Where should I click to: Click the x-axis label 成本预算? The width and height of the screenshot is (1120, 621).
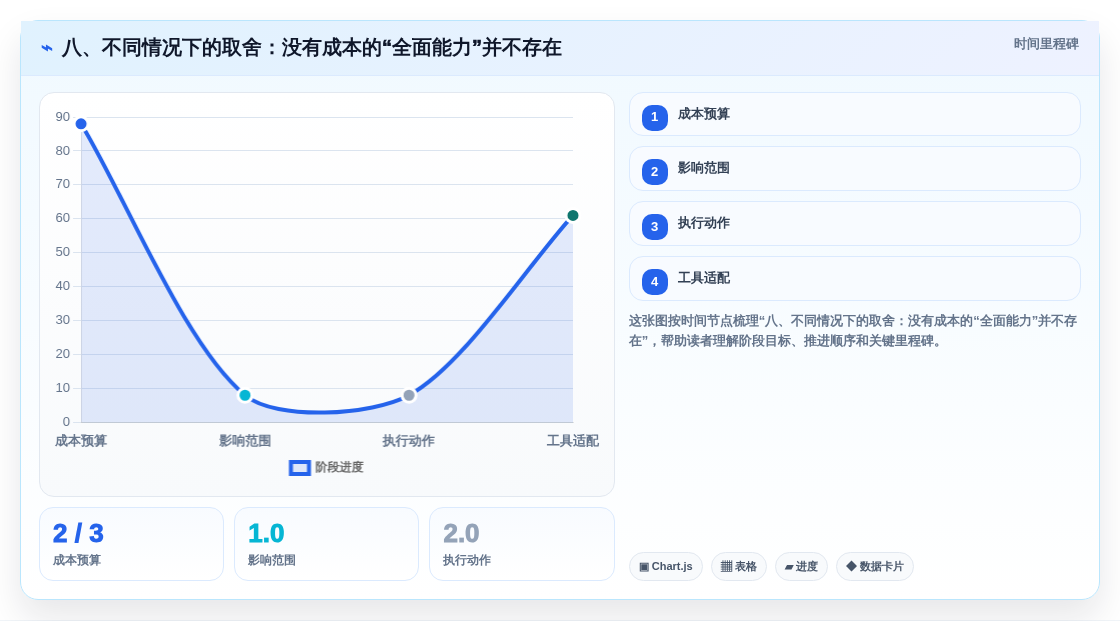coord(81,441)
